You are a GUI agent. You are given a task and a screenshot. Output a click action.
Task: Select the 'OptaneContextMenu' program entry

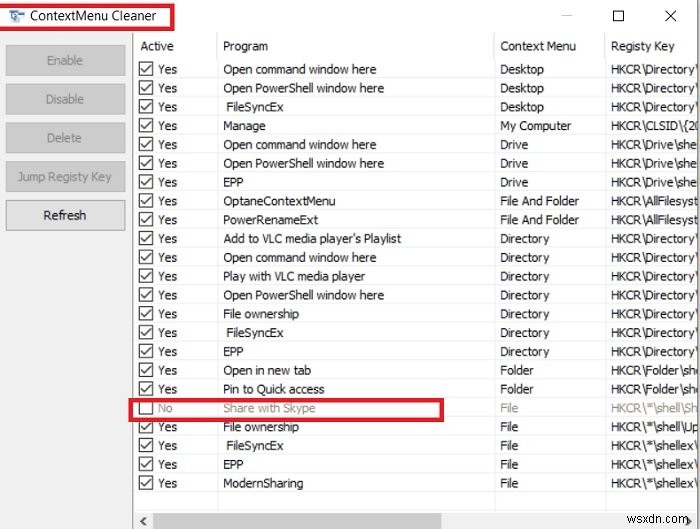click(279, 201)
